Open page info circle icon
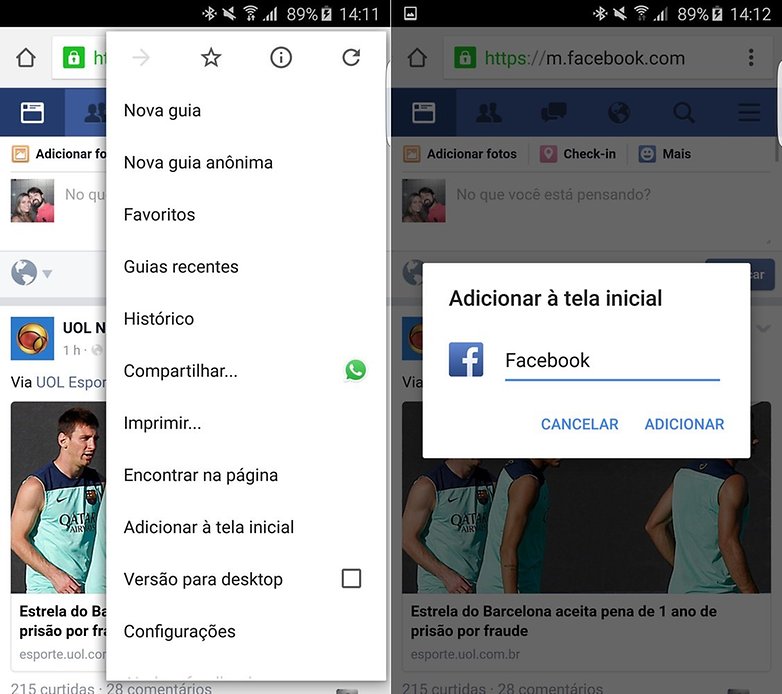 (281, 58)
